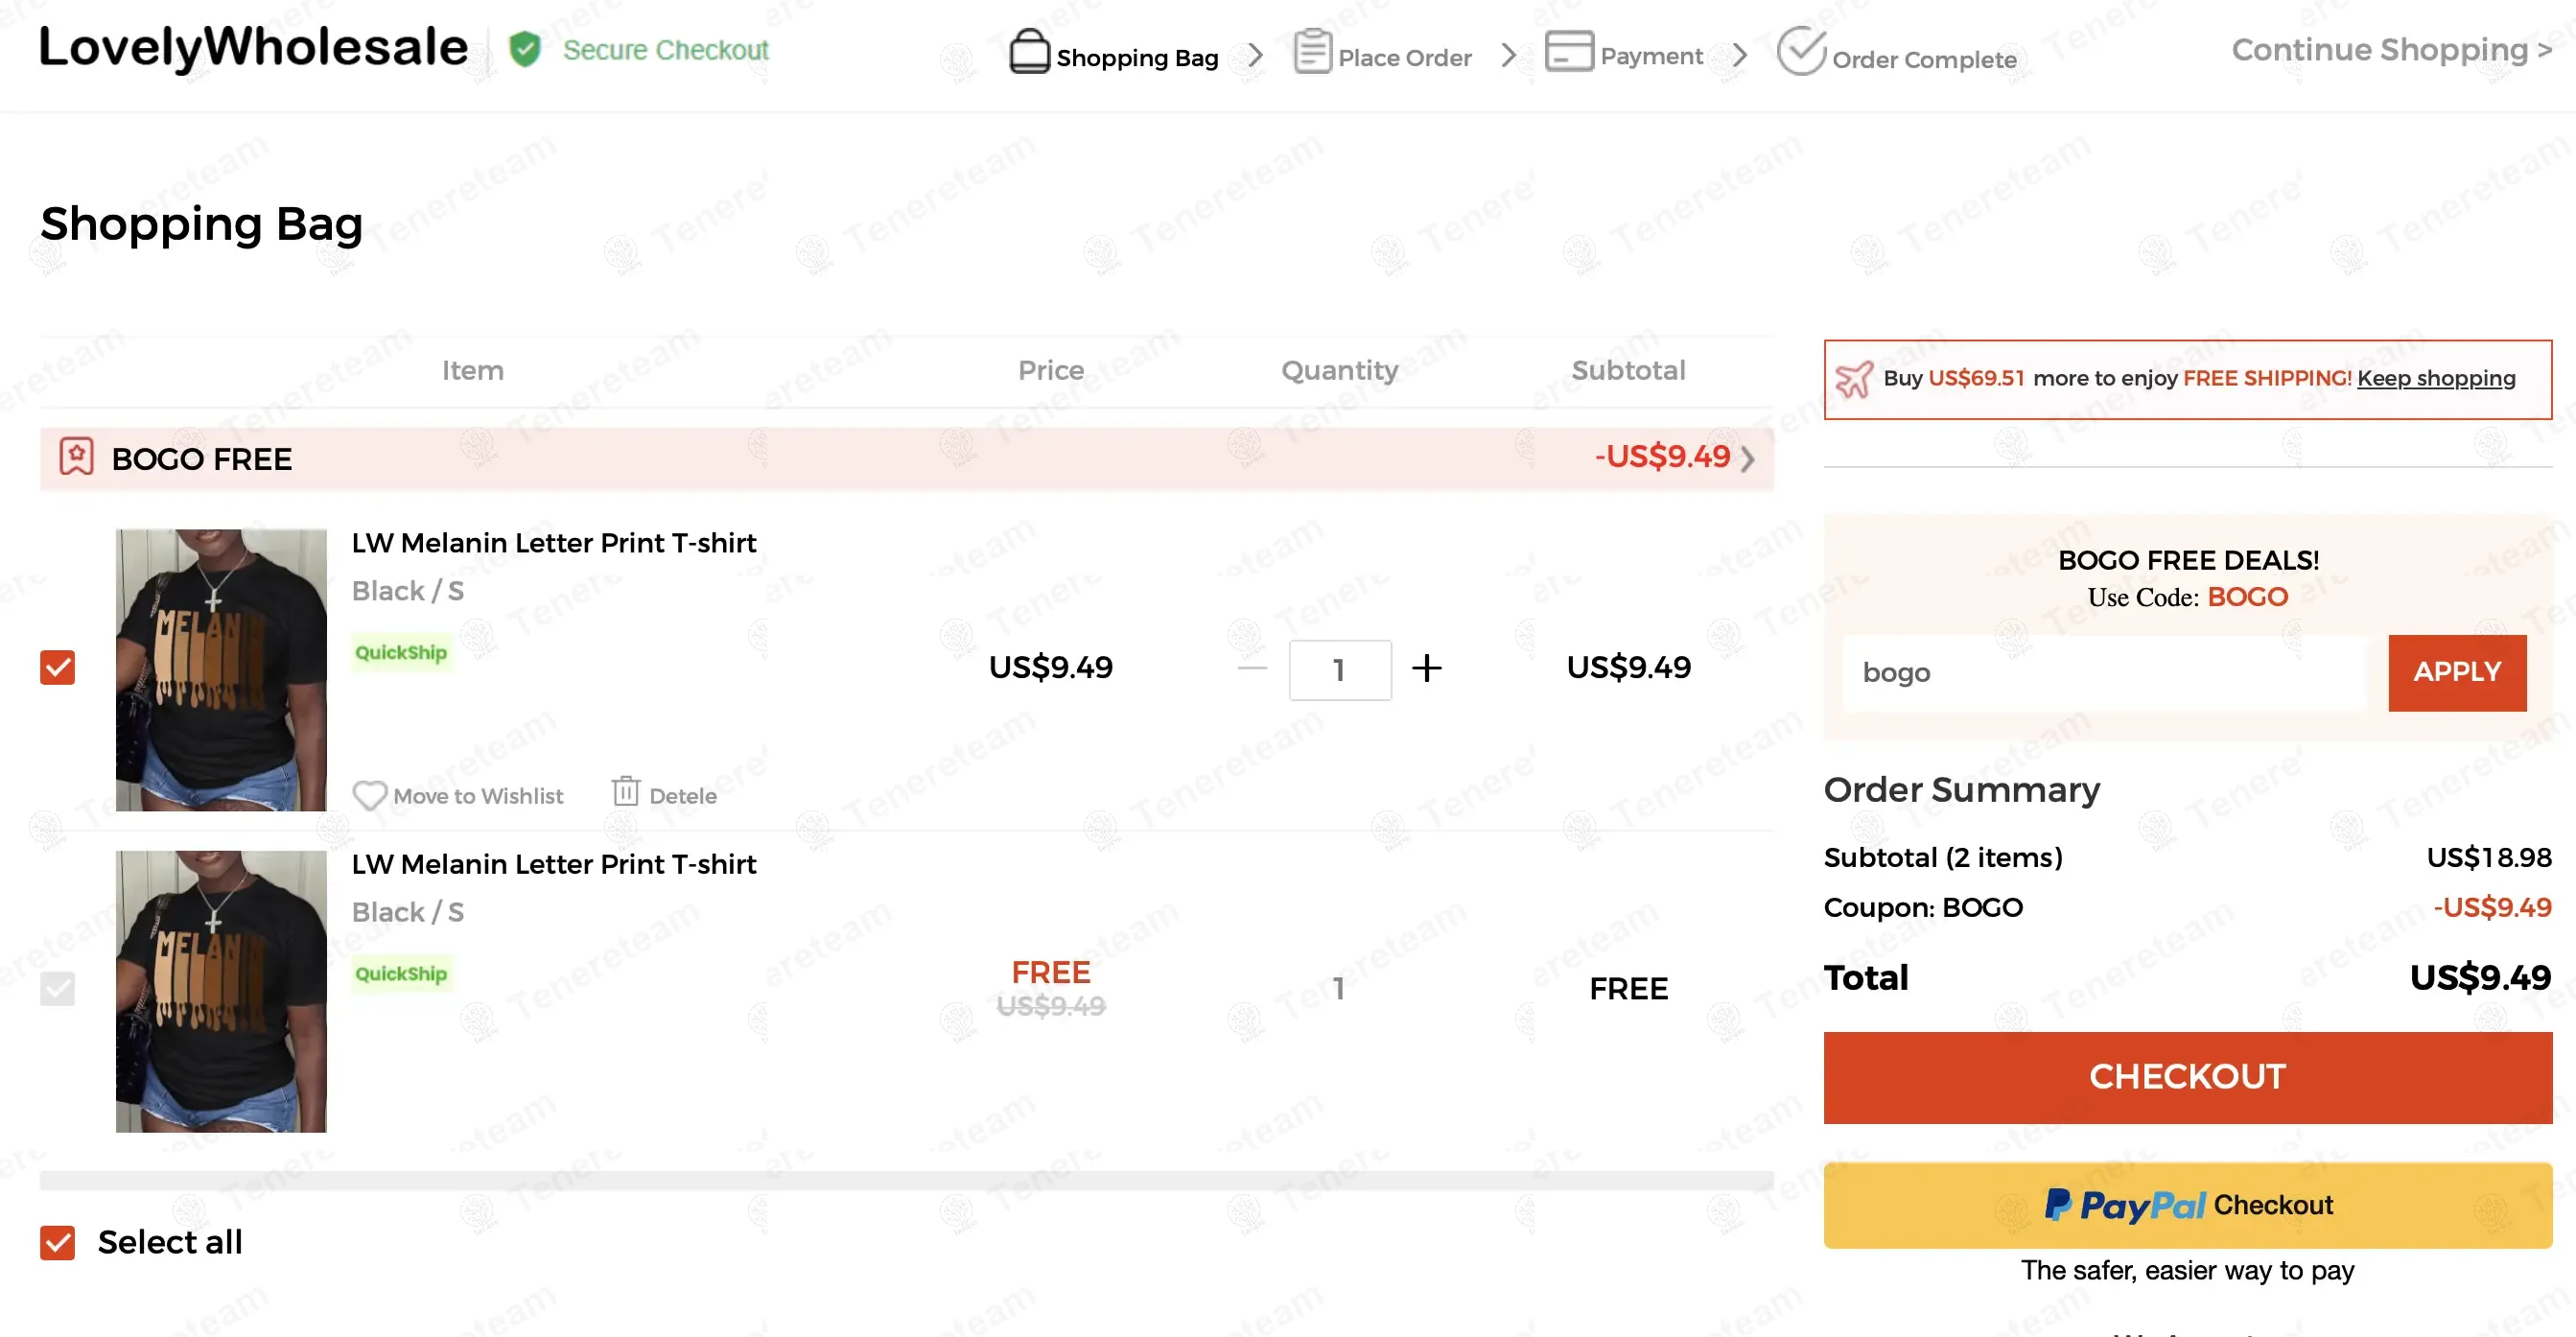Click the Keep shopping link
The height and width of the screenshot is (1337, 2576).
[x=2436, y=378]
